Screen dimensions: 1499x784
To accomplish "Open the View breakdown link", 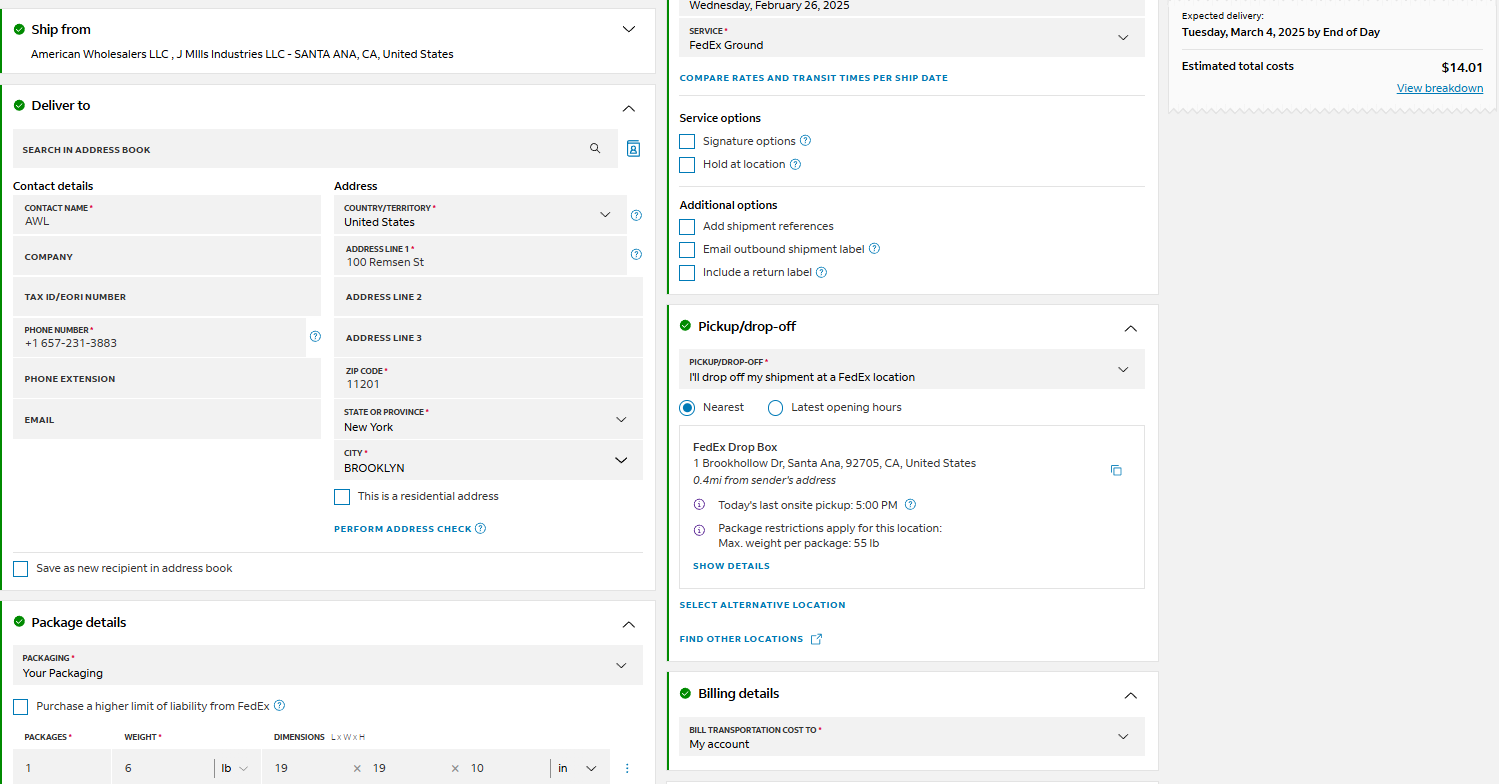I will click(x=1440, y=88).
